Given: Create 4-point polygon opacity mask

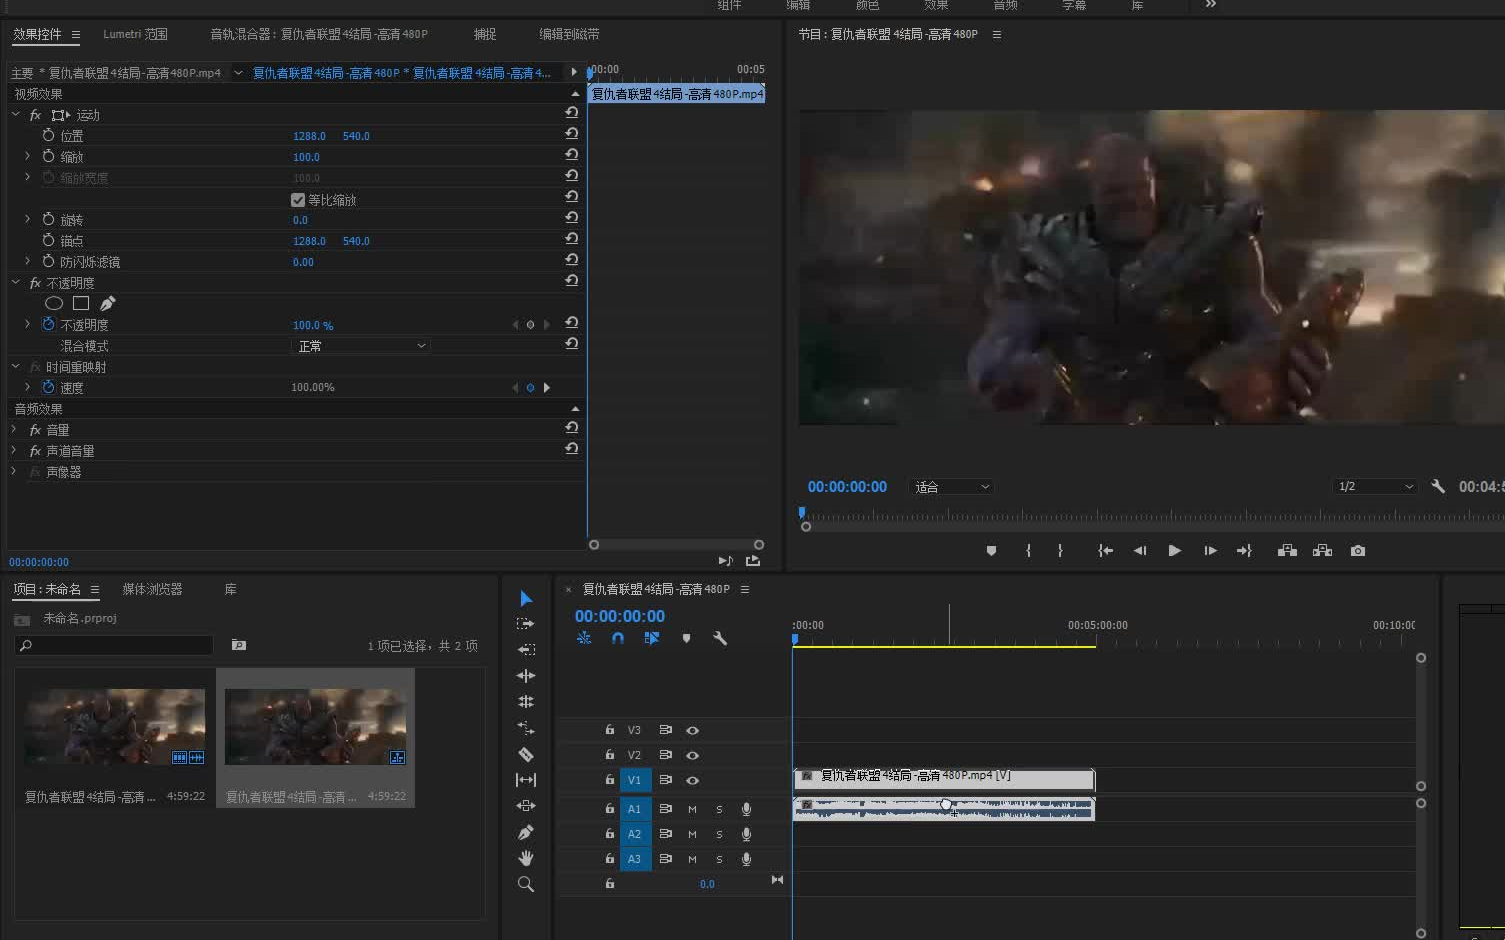Looking at the screenshot, I should click(81, 303).
